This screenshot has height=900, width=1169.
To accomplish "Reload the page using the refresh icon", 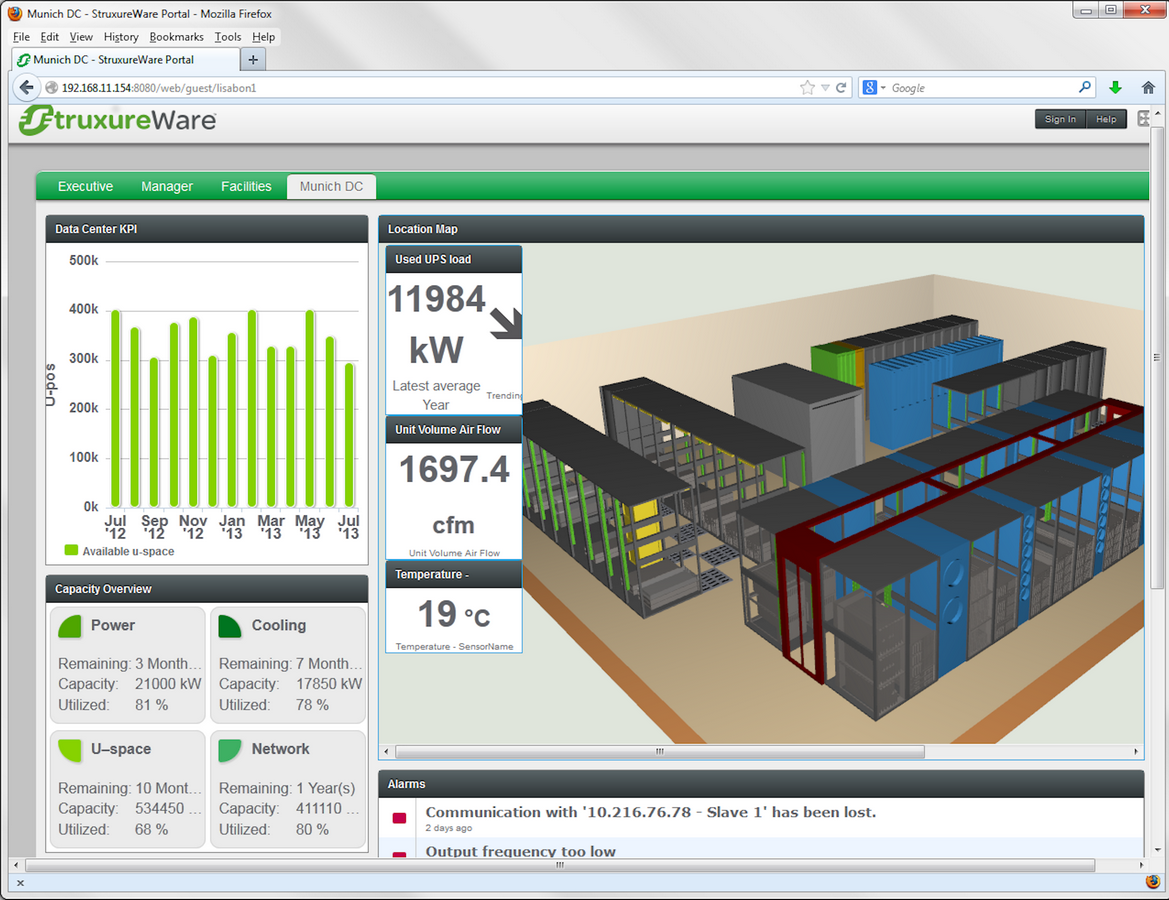I will click(x=842, y=88).
